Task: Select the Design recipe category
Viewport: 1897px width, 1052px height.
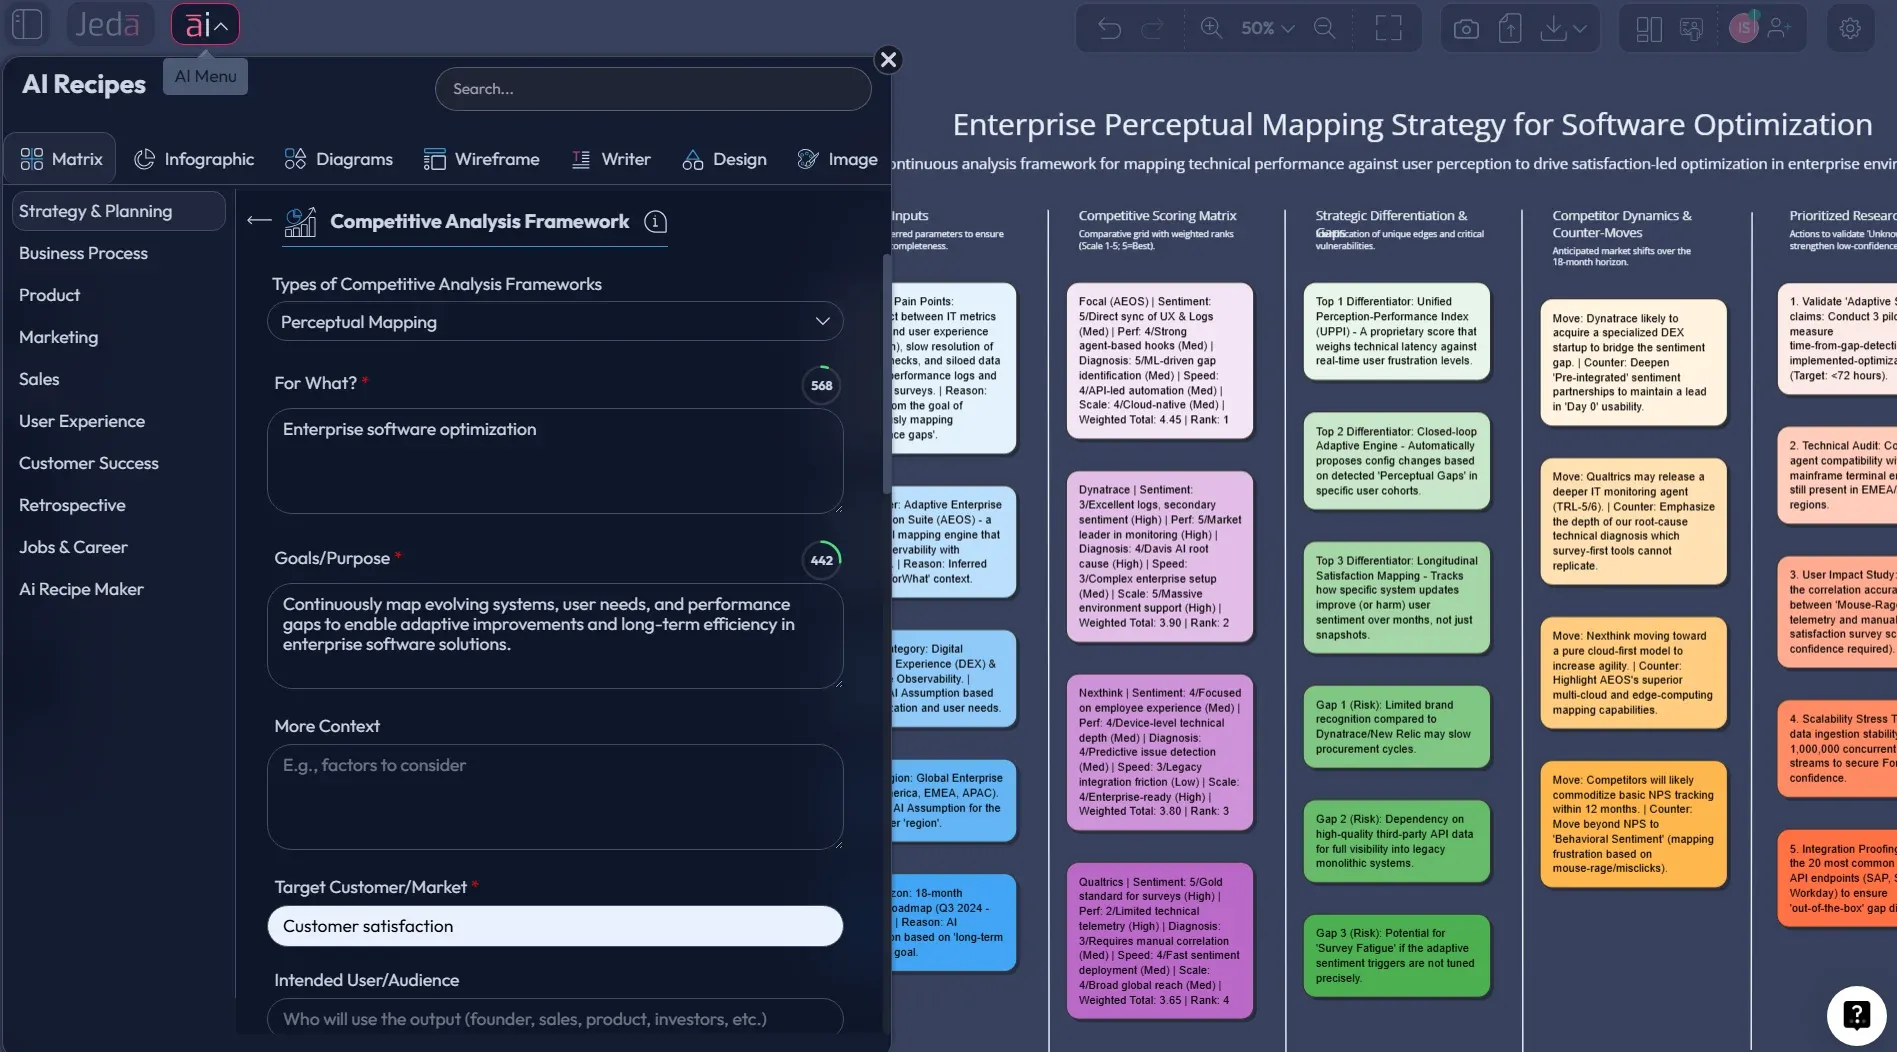Action: point(724,158)
